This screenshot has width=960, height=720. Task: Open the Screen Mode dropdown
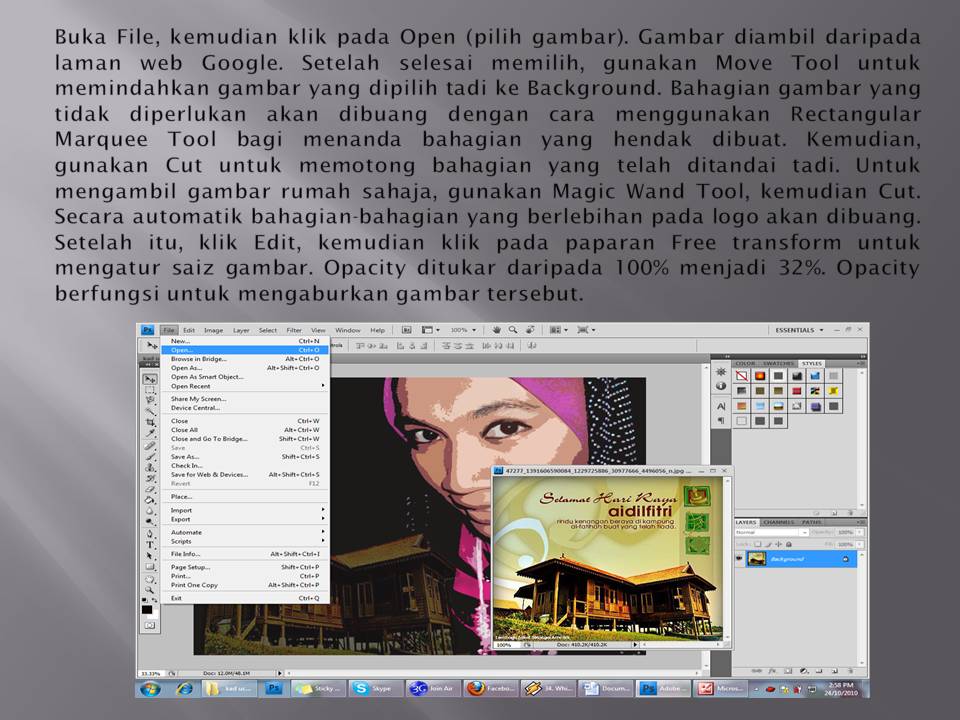[x=586, y=330]
